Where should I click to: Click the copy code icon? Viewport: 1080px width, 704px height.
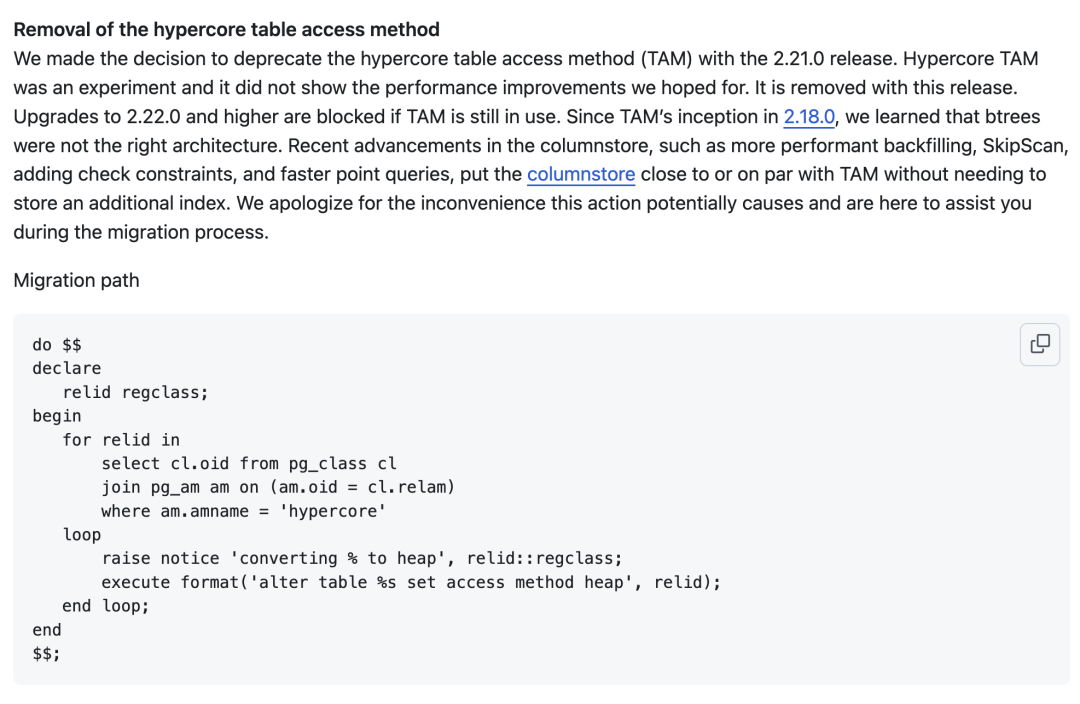coord(1040,344)
